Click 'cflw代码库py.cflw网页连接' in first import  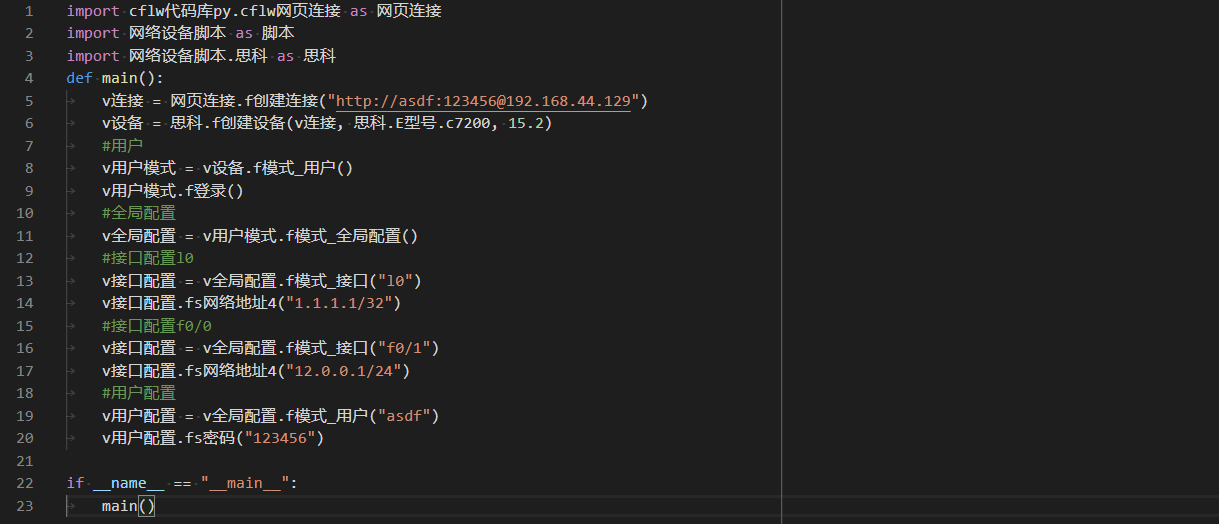click(235, 11)
